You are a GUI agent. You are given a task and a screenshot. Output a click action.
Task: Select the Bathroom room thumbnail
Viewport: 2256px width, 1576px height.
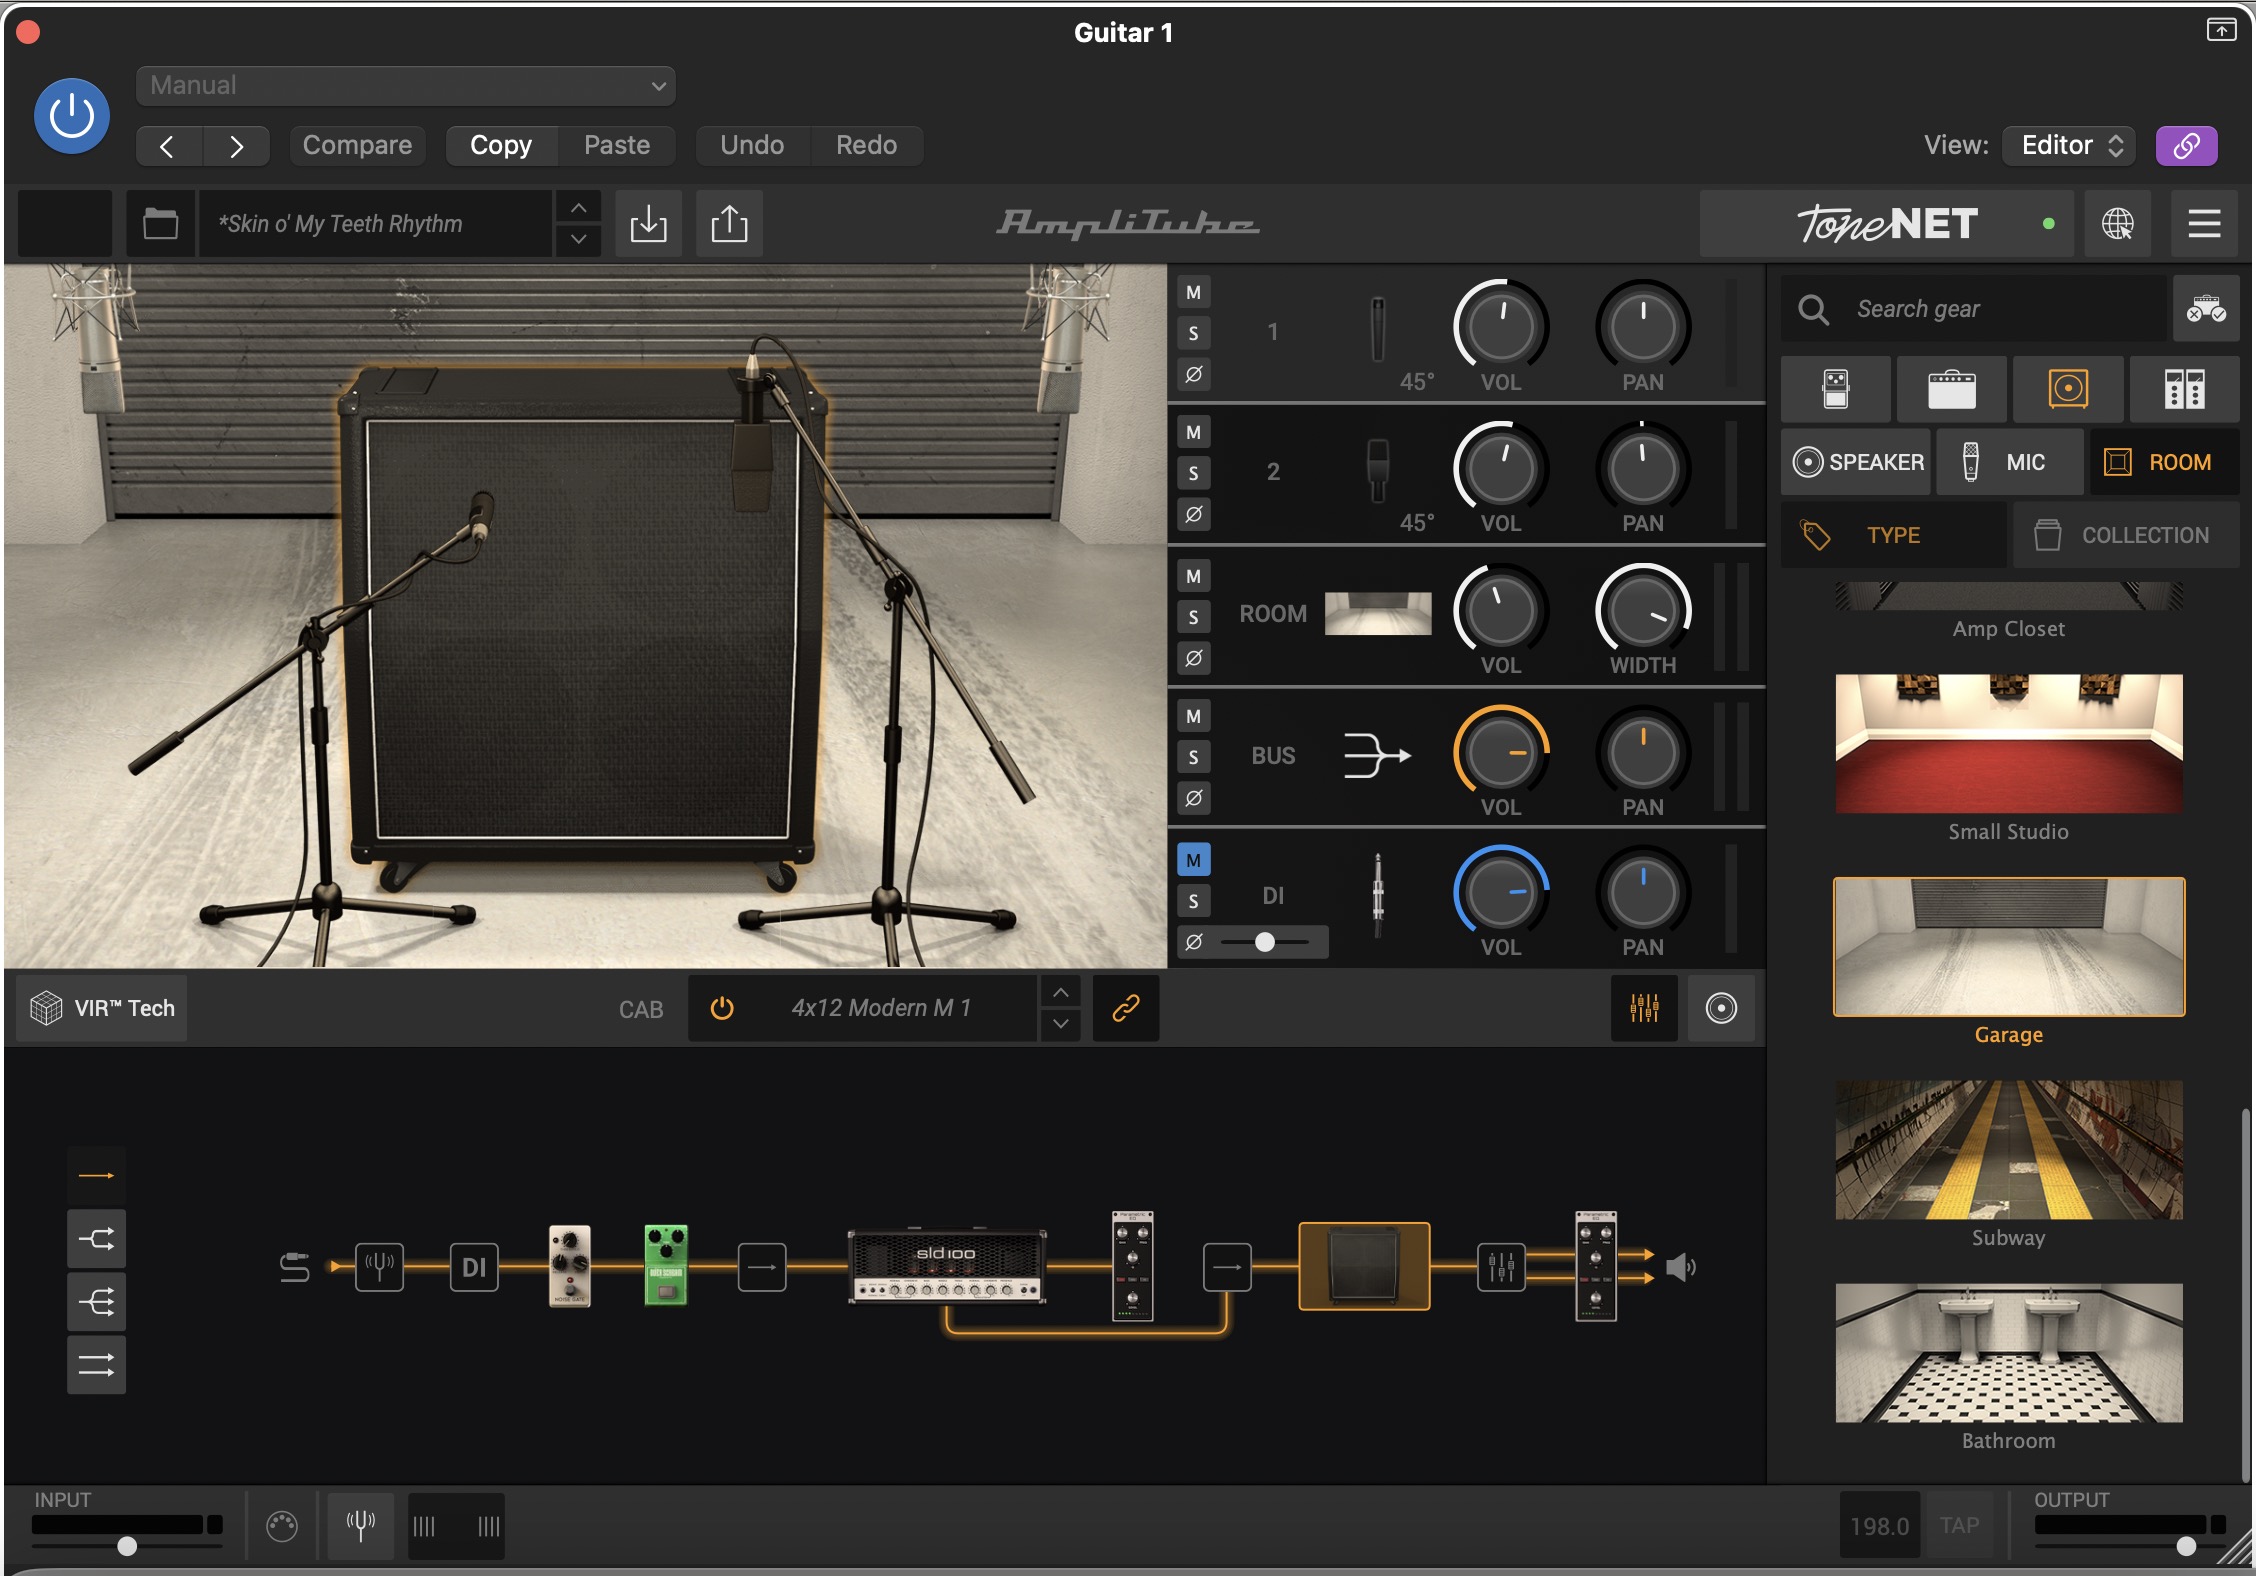(2009, 1353)
